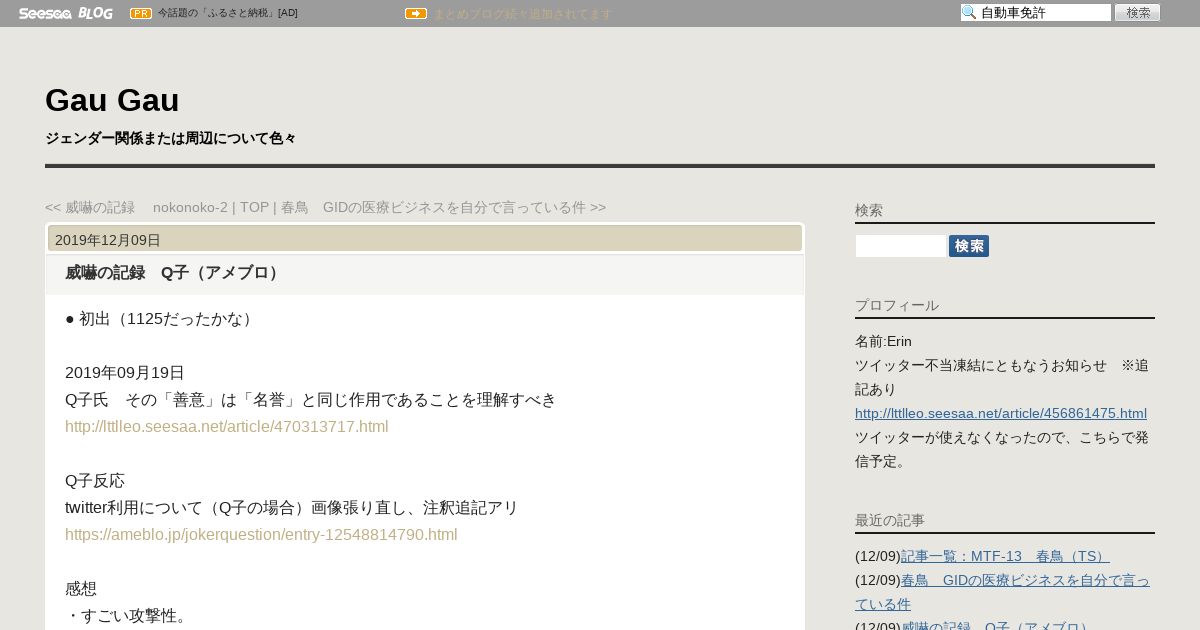Click the text 2019年09月19日 in article
1200x630 pixels.
[125, 373]
